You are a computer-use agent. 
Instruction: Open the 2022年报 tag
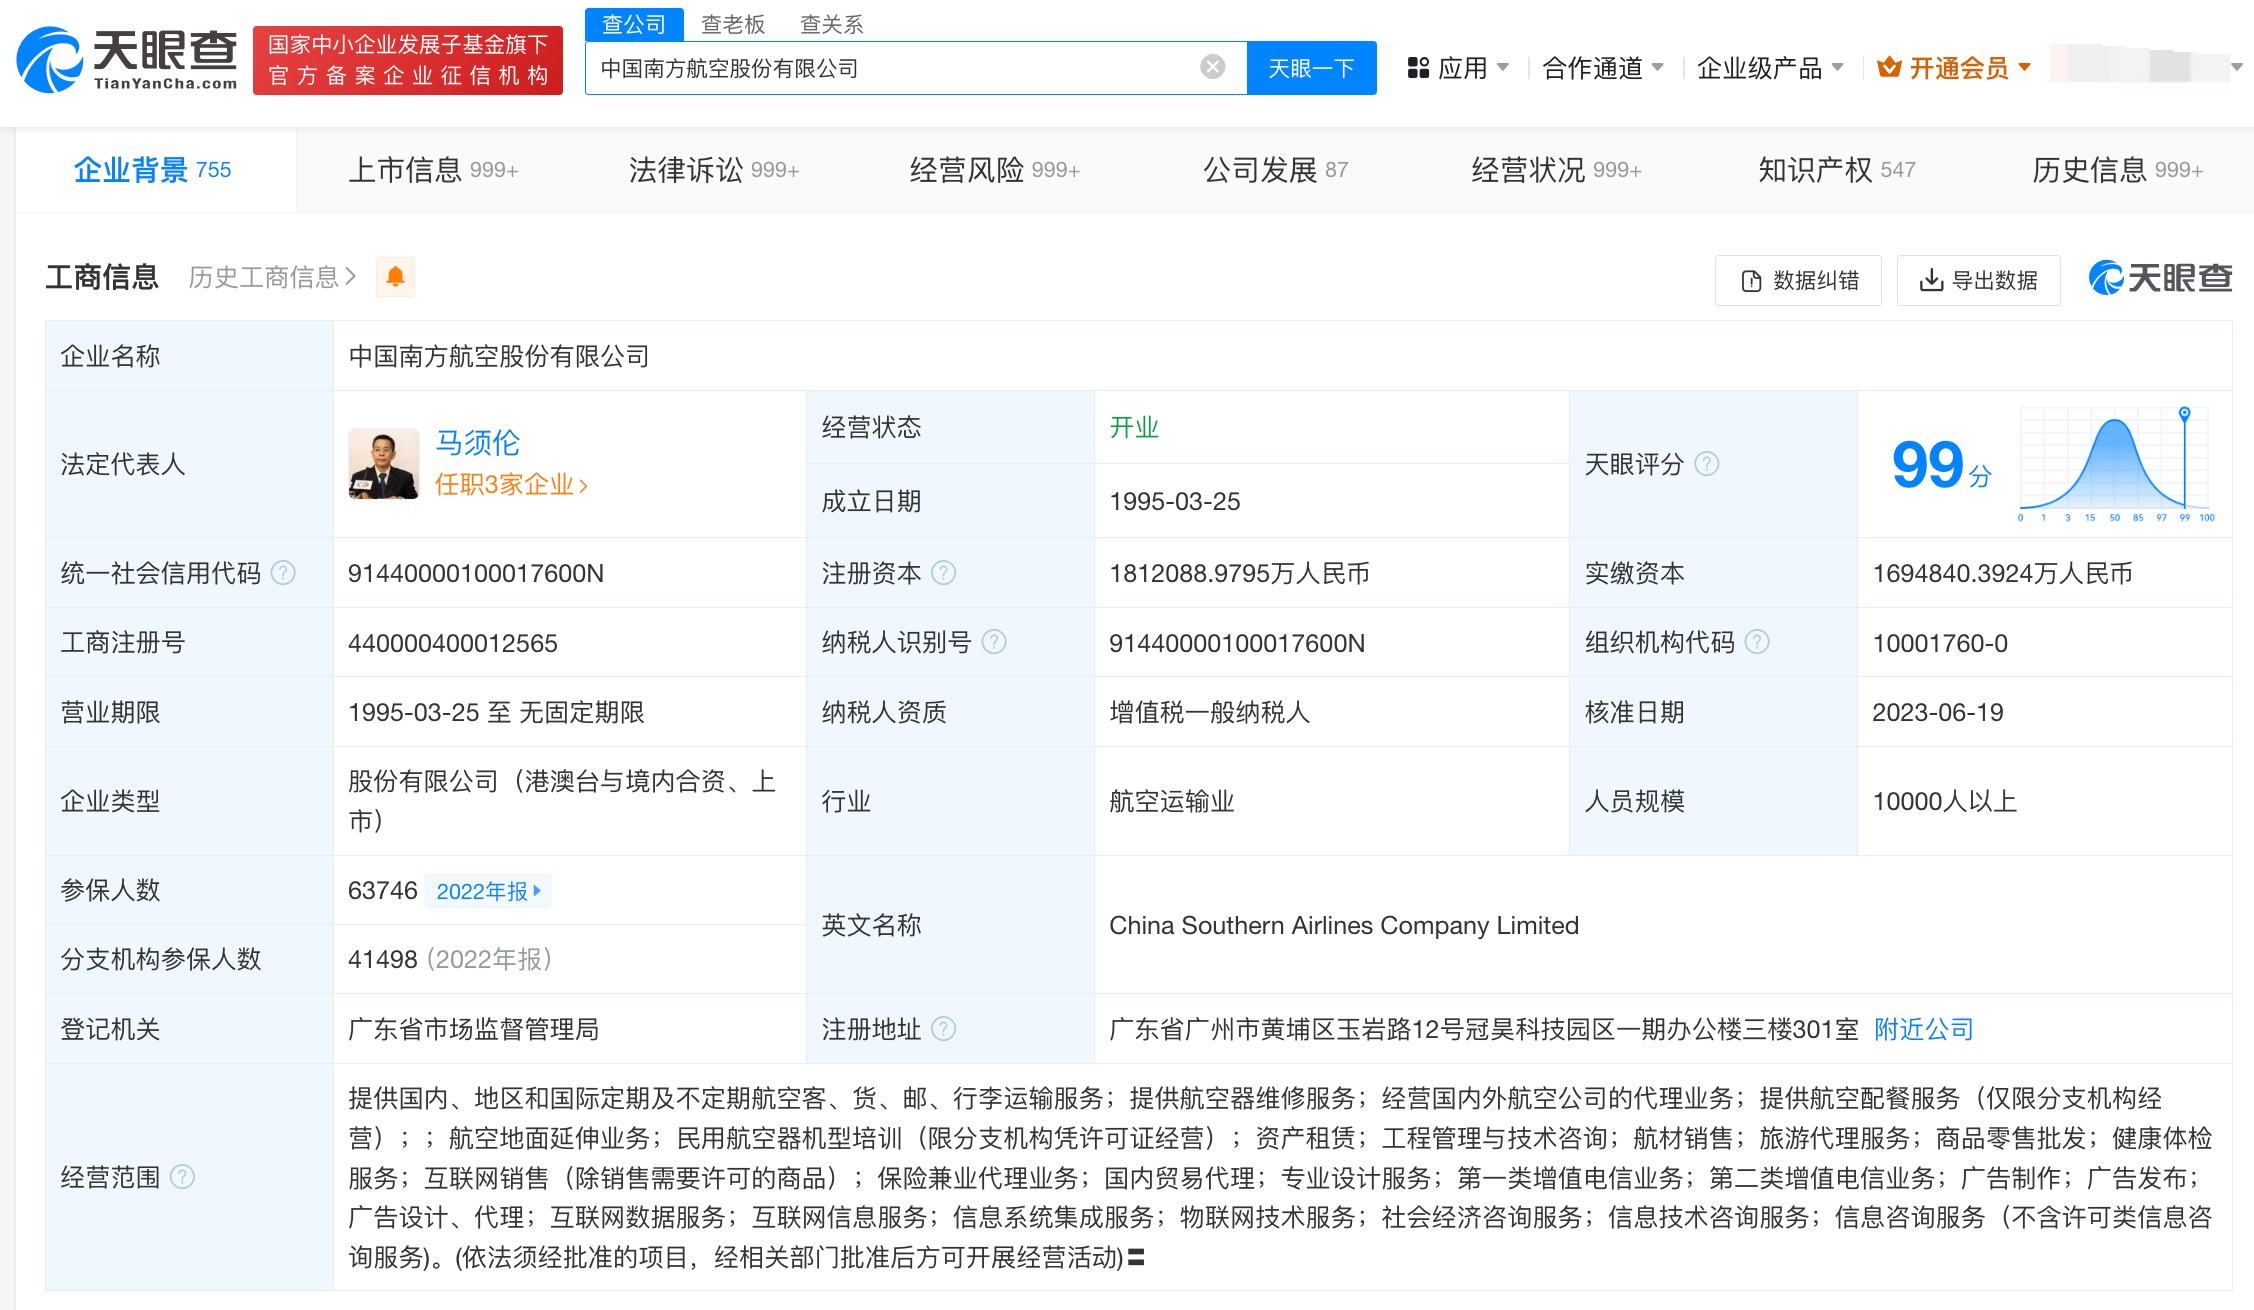[488, 891]
